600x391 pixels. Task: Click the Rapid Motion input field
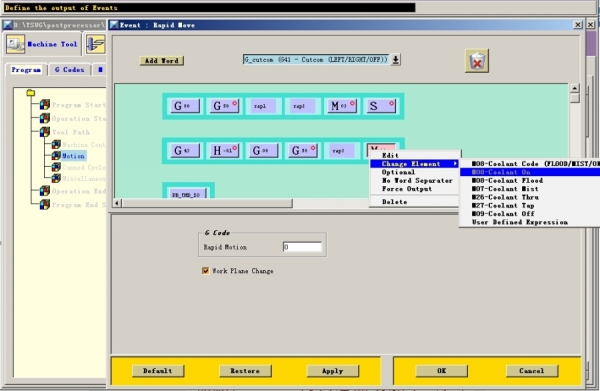[x=302, y=247]
